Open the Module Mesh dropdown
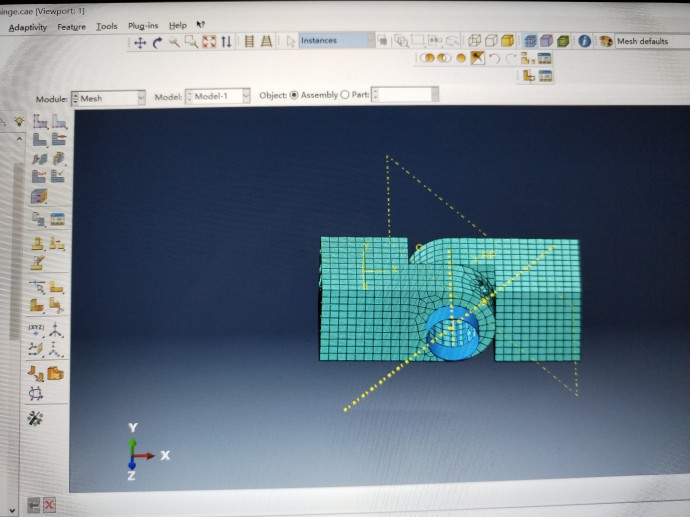 point(108,98)
